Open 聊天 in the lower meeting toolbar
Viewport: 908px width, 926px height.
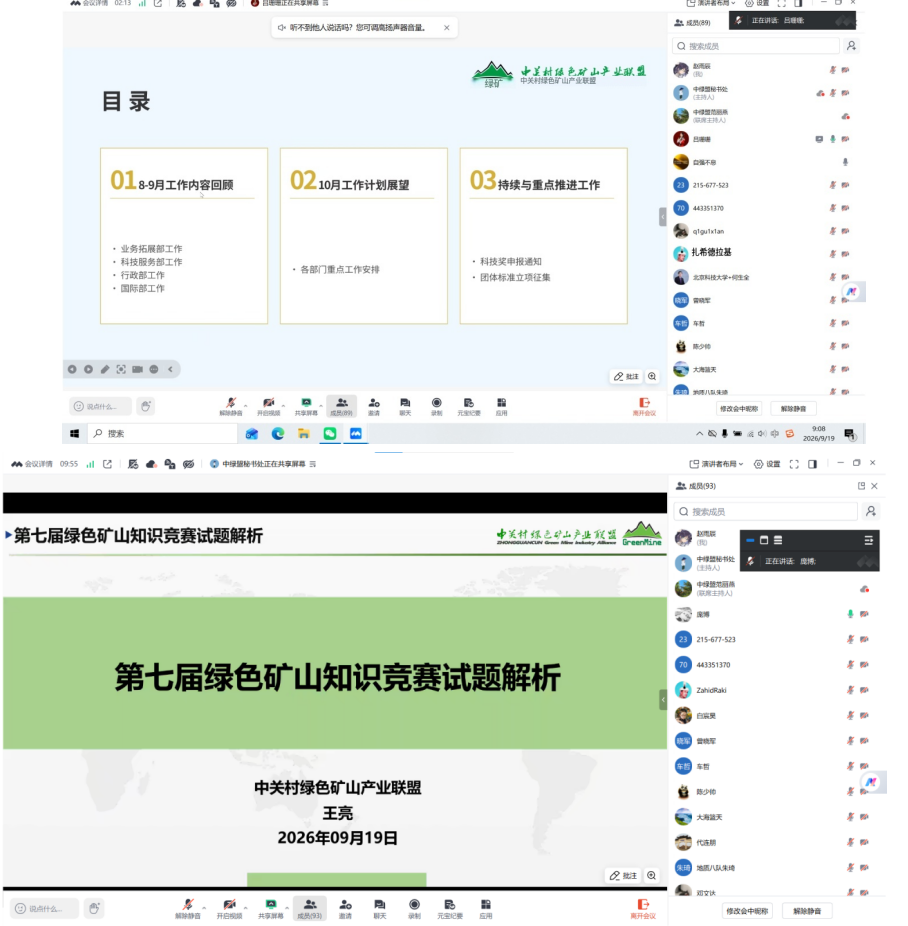coord(380,908)
